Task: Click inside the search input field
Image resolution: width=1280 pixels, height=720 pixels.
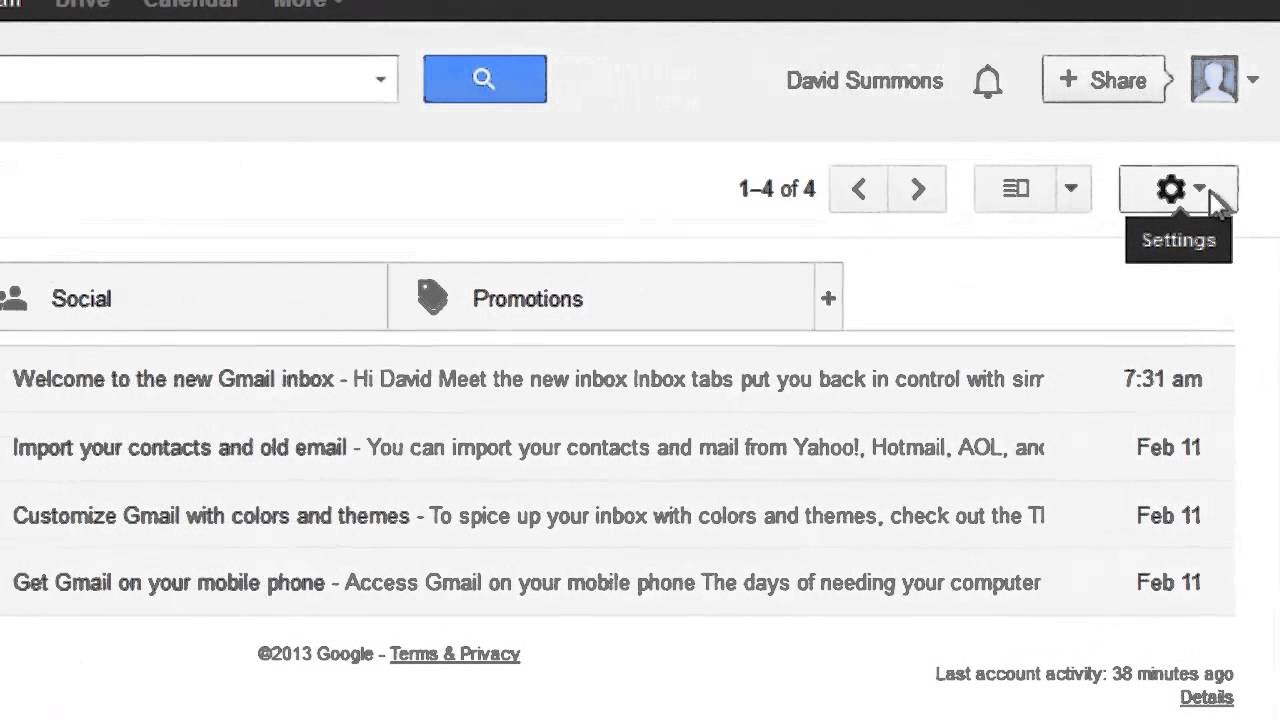Action: pyautogui.click(x=180, y=80)
